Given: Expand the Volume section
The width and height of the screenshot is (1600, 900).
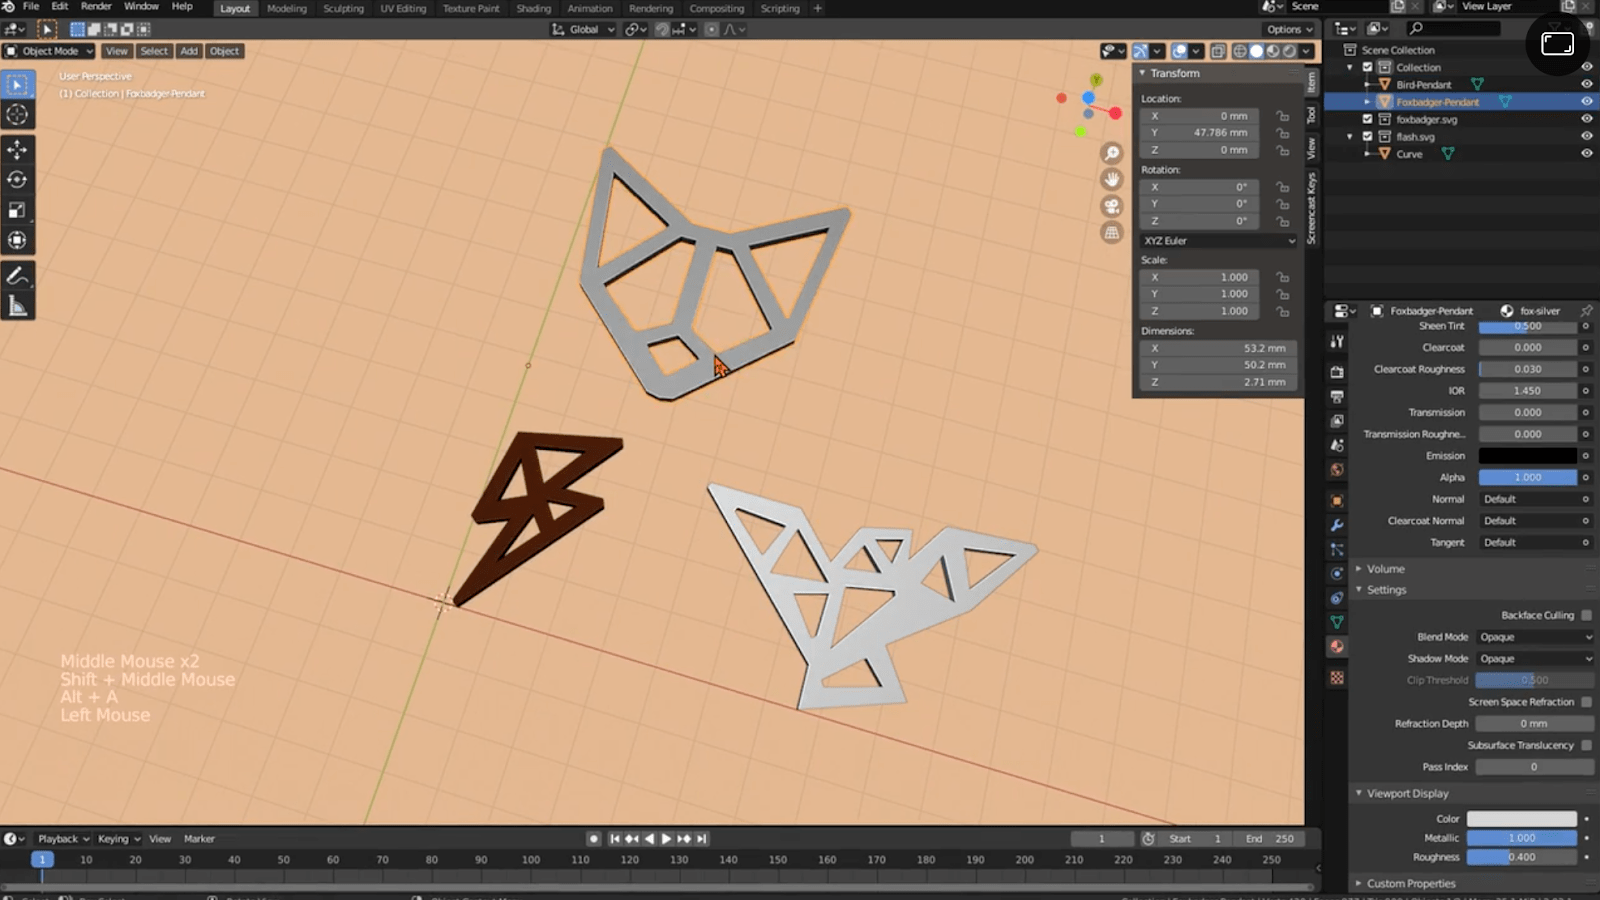Looking at the screenshot, I should click(x=1384, y=568).
